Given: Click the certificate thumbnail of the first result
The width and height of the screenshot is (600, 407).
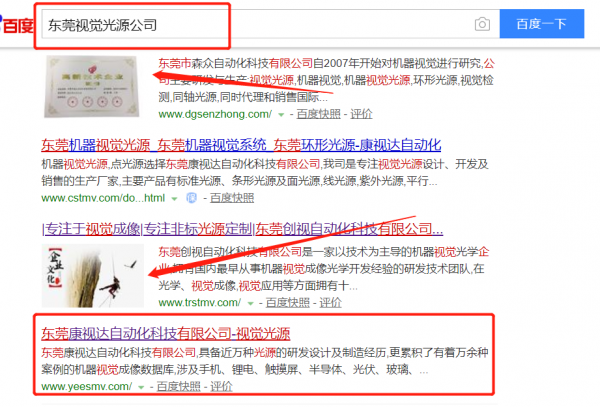Looking at the screenshot, I should (91, 87).
